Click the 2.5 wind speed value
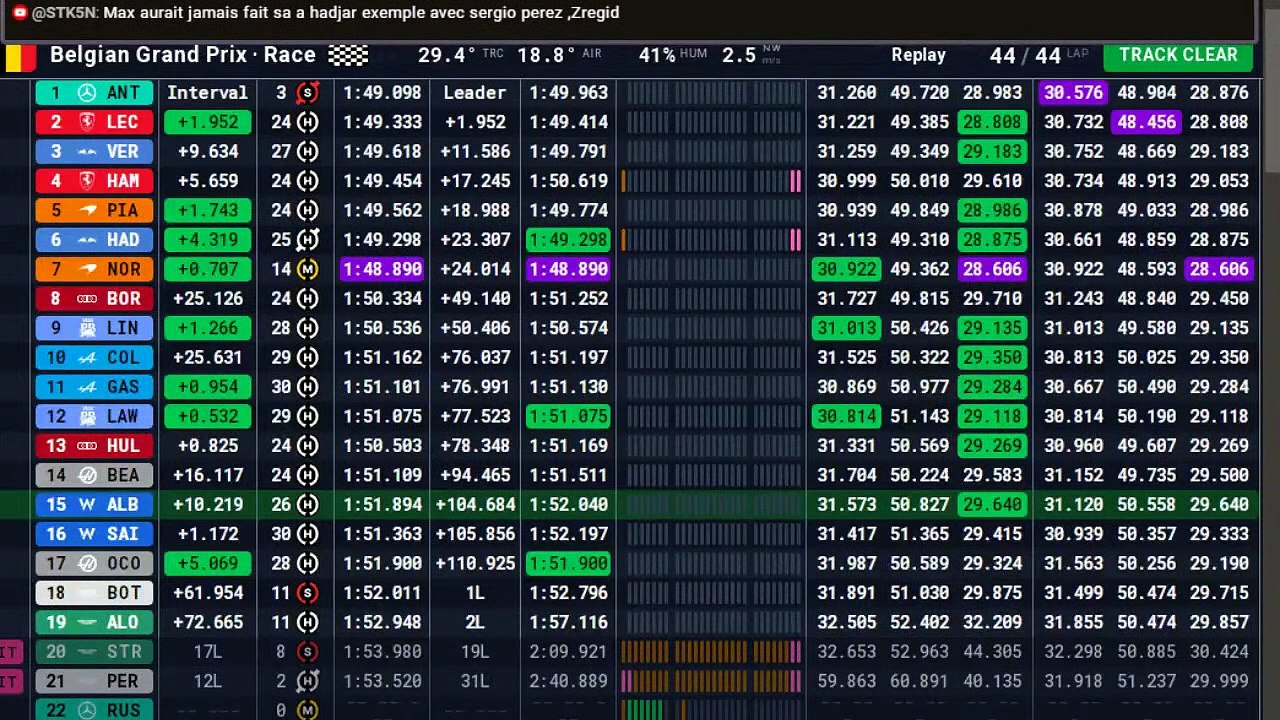The height and width of the screenshot is (720, 1280). point(739,55)
